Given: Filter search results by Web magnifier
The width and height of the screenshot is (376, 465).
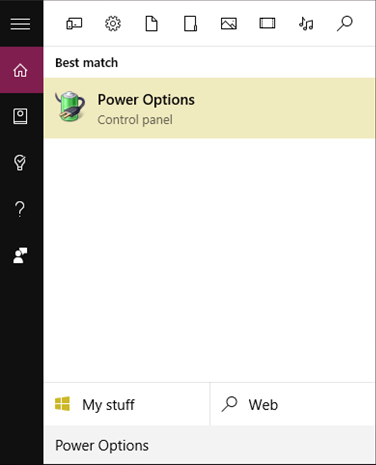Looking at the screenshot, I should click(345, 24).
